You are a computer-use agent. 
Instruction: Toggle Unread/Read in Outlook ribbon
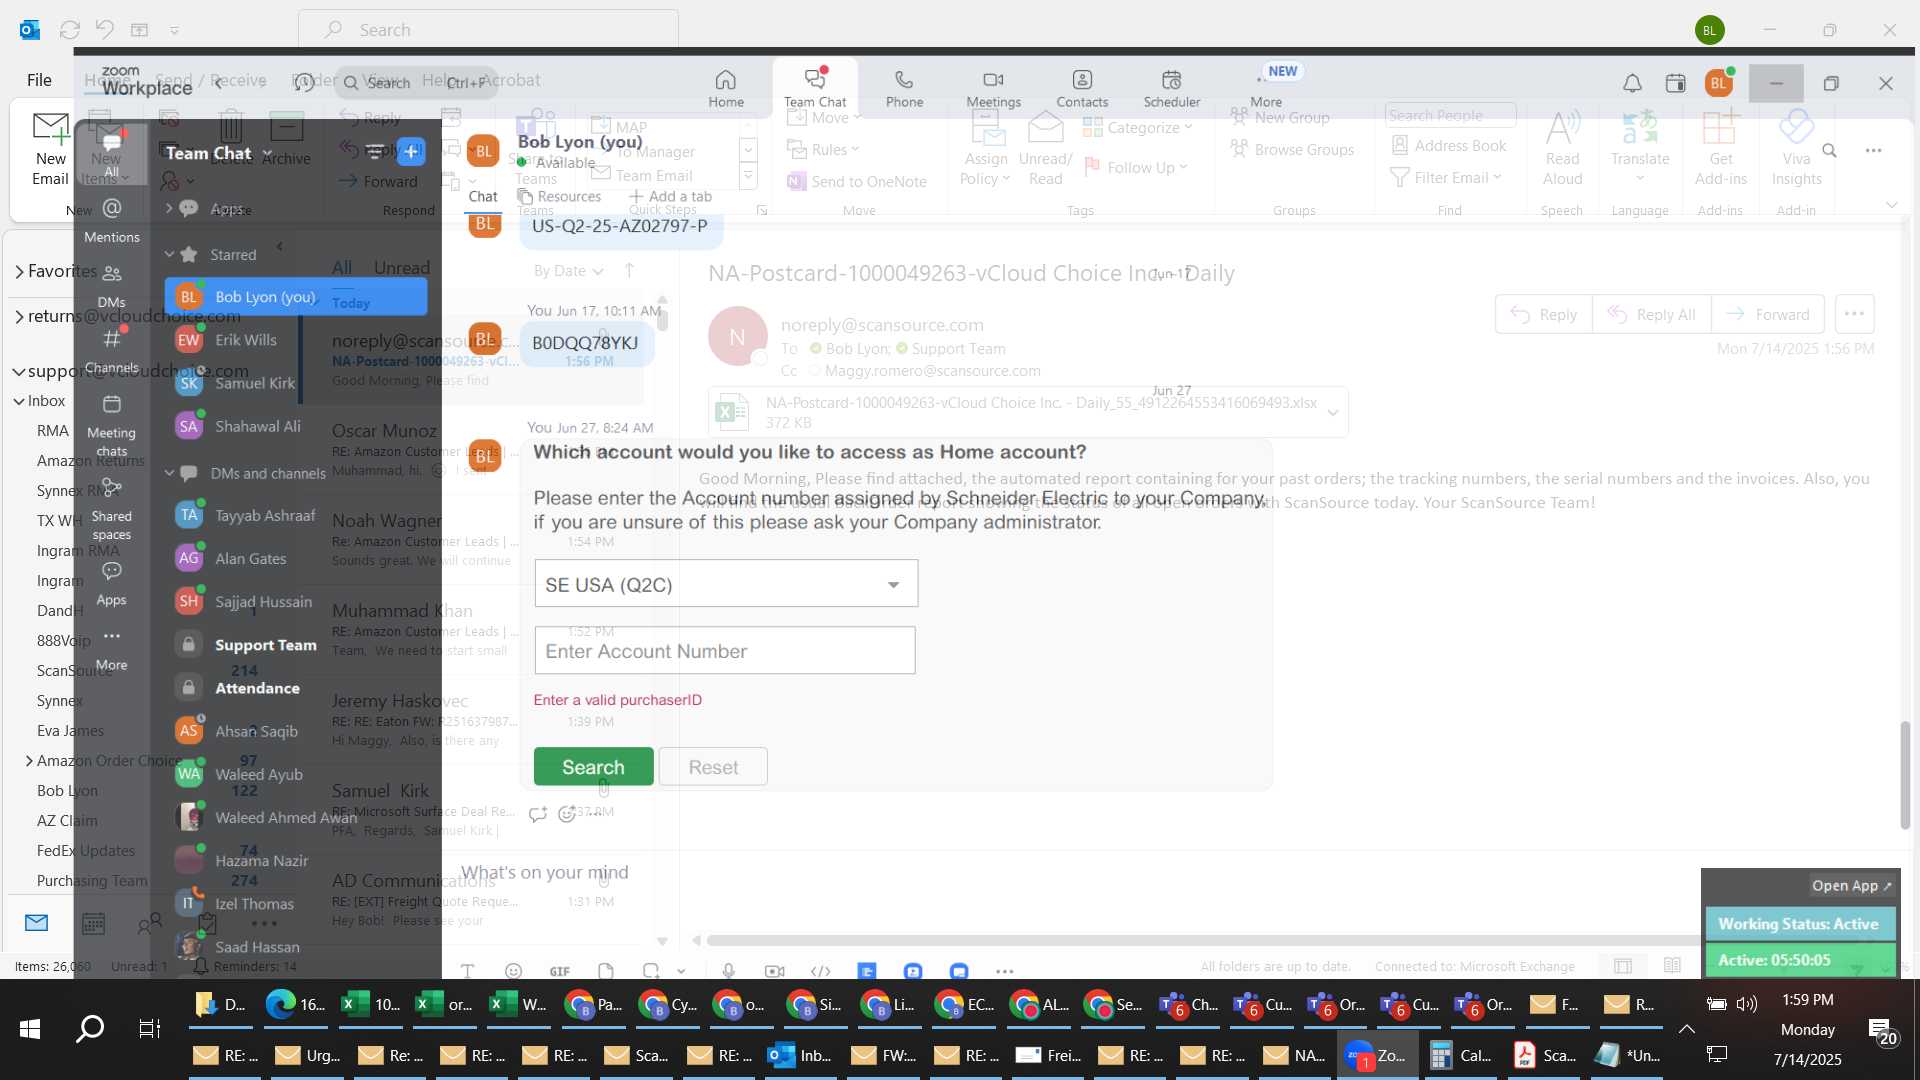click(x=1045, y=150)
